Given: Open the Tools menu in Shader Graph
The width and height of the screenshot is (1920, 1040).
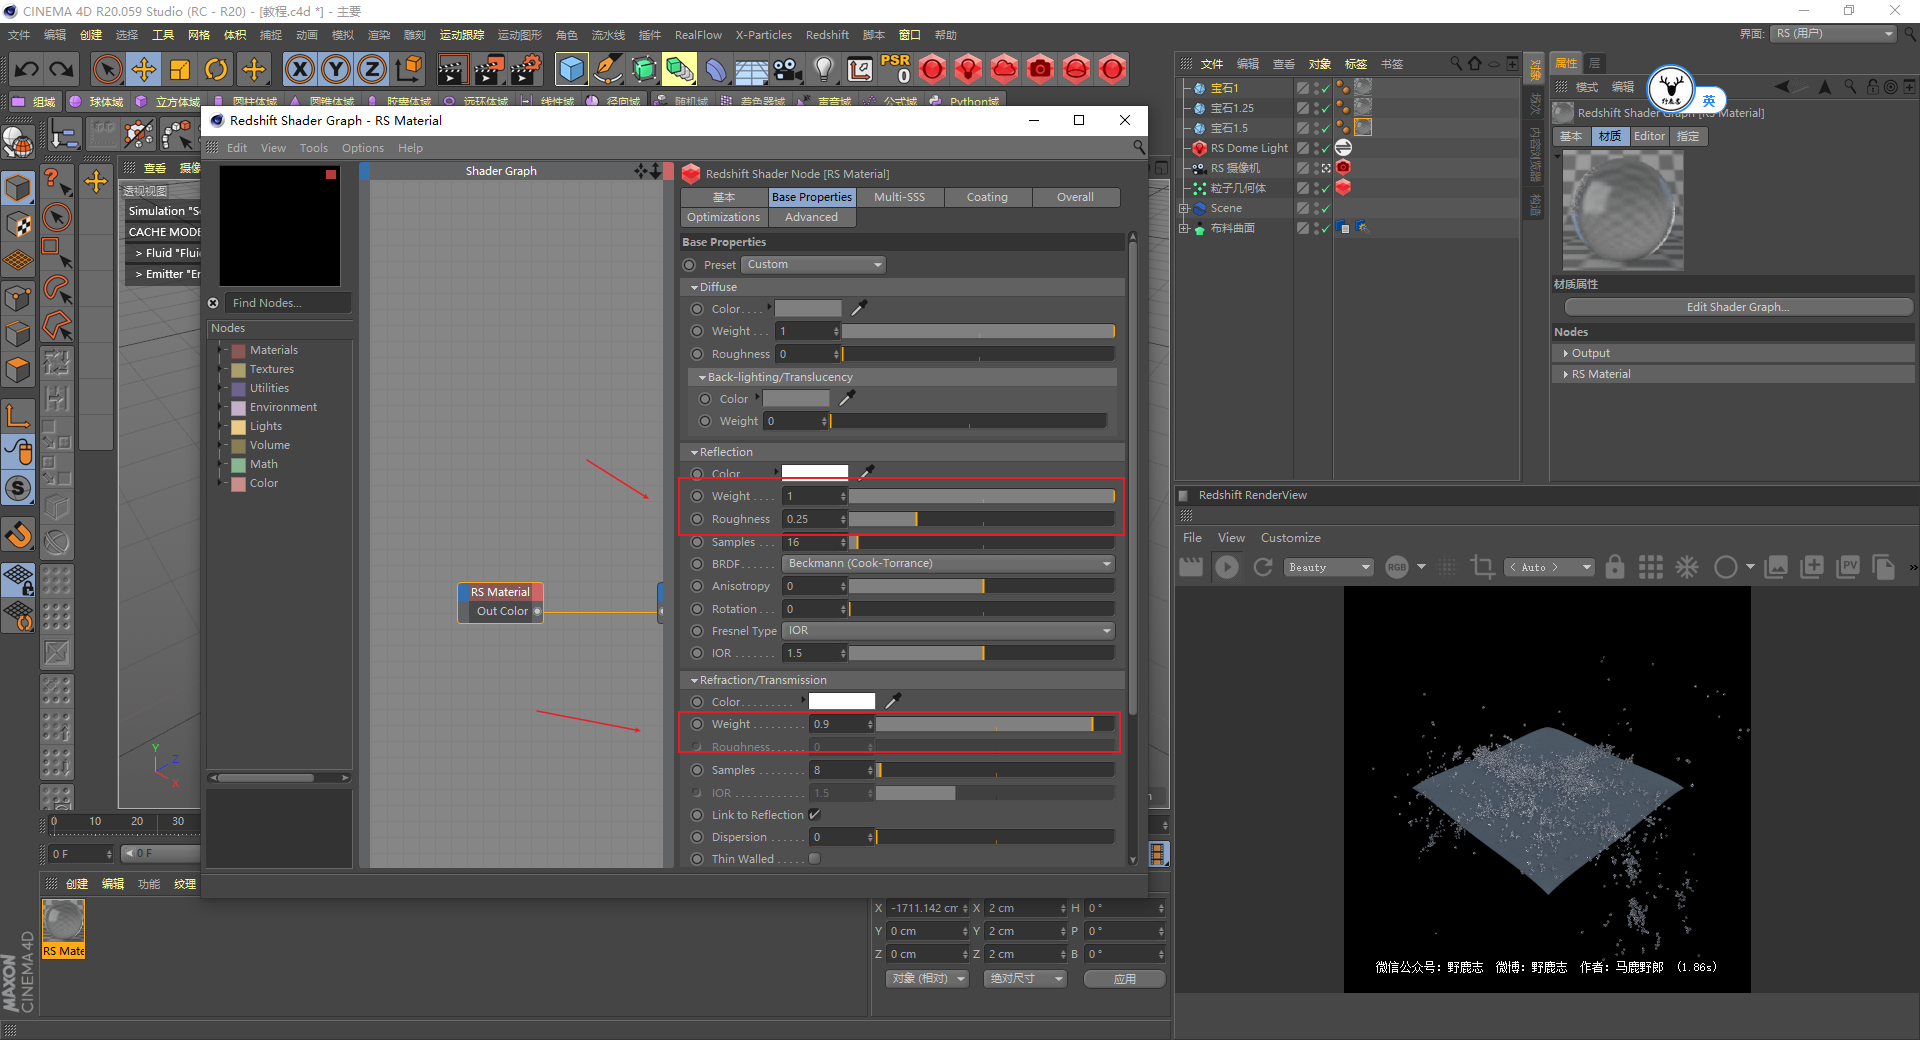Looking at the screenshot, I should click(313, 148).
